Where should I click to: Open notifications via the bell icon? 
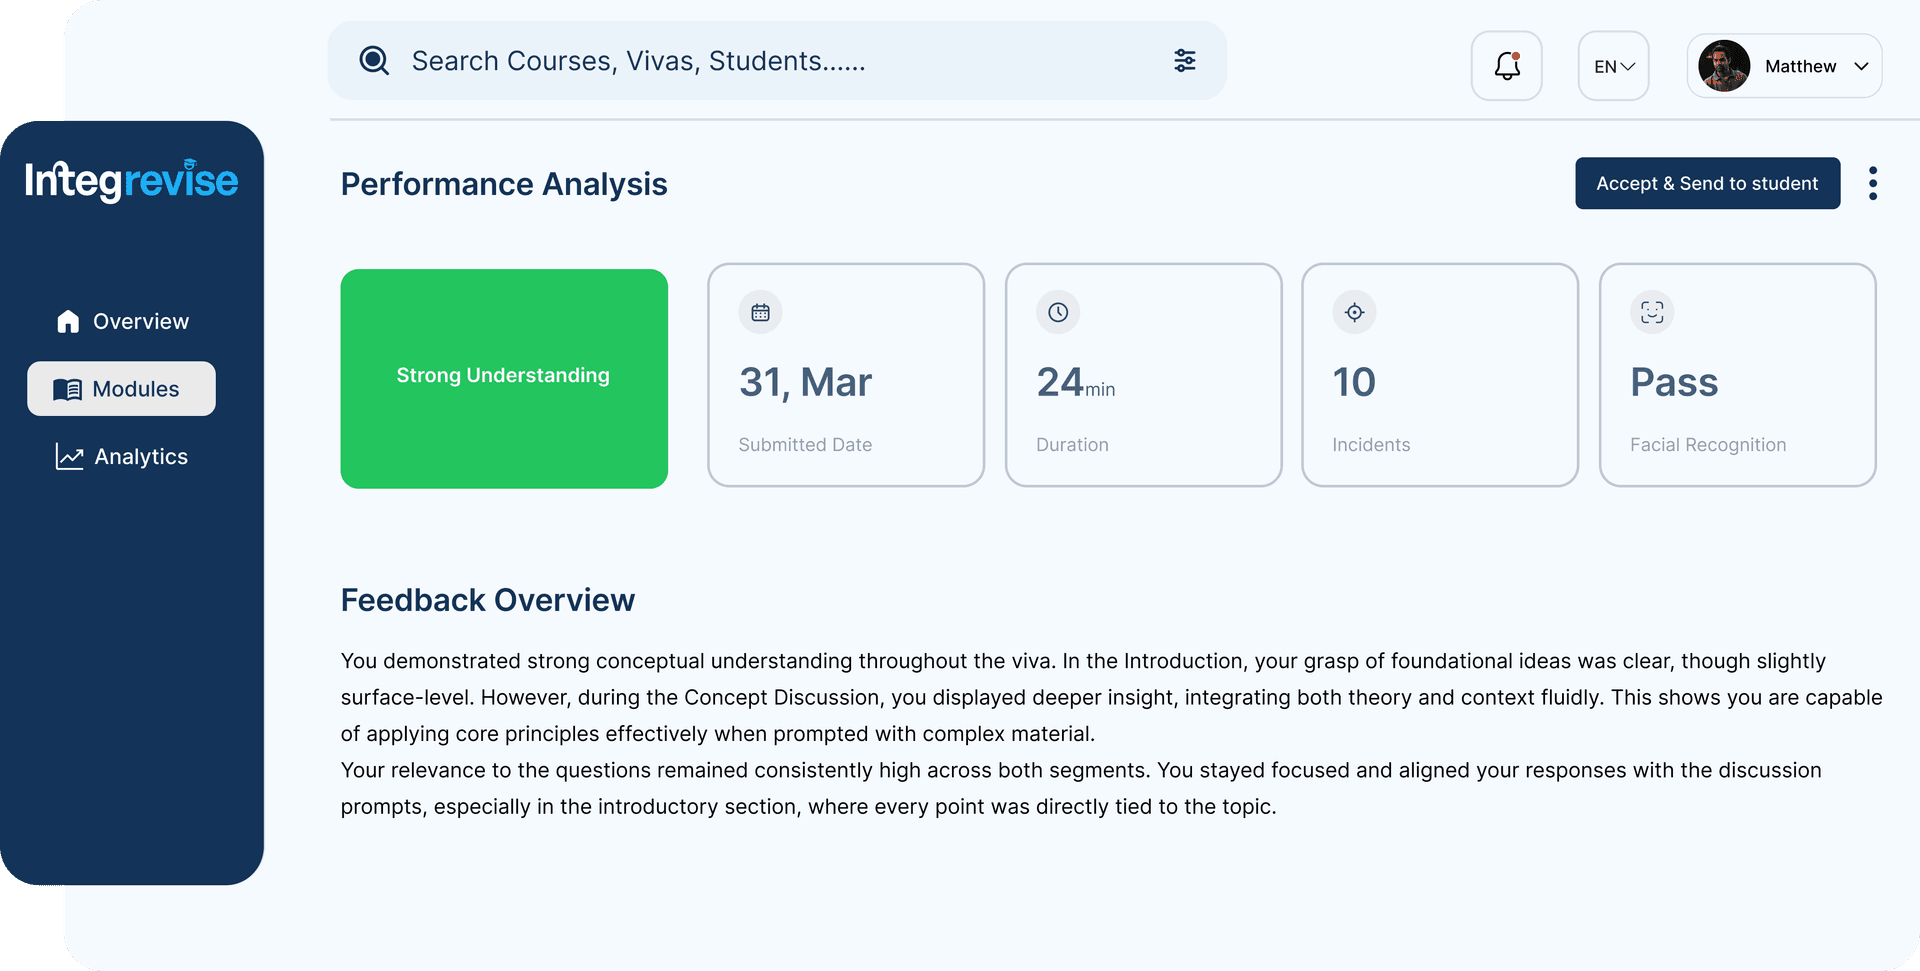(1505, 65)
